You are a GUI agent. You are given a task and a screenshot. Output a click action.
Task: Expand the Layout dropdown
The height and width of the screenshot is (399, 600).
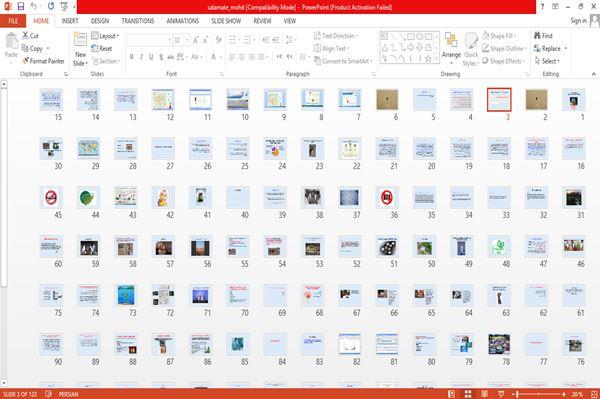[x=105, y=36]
